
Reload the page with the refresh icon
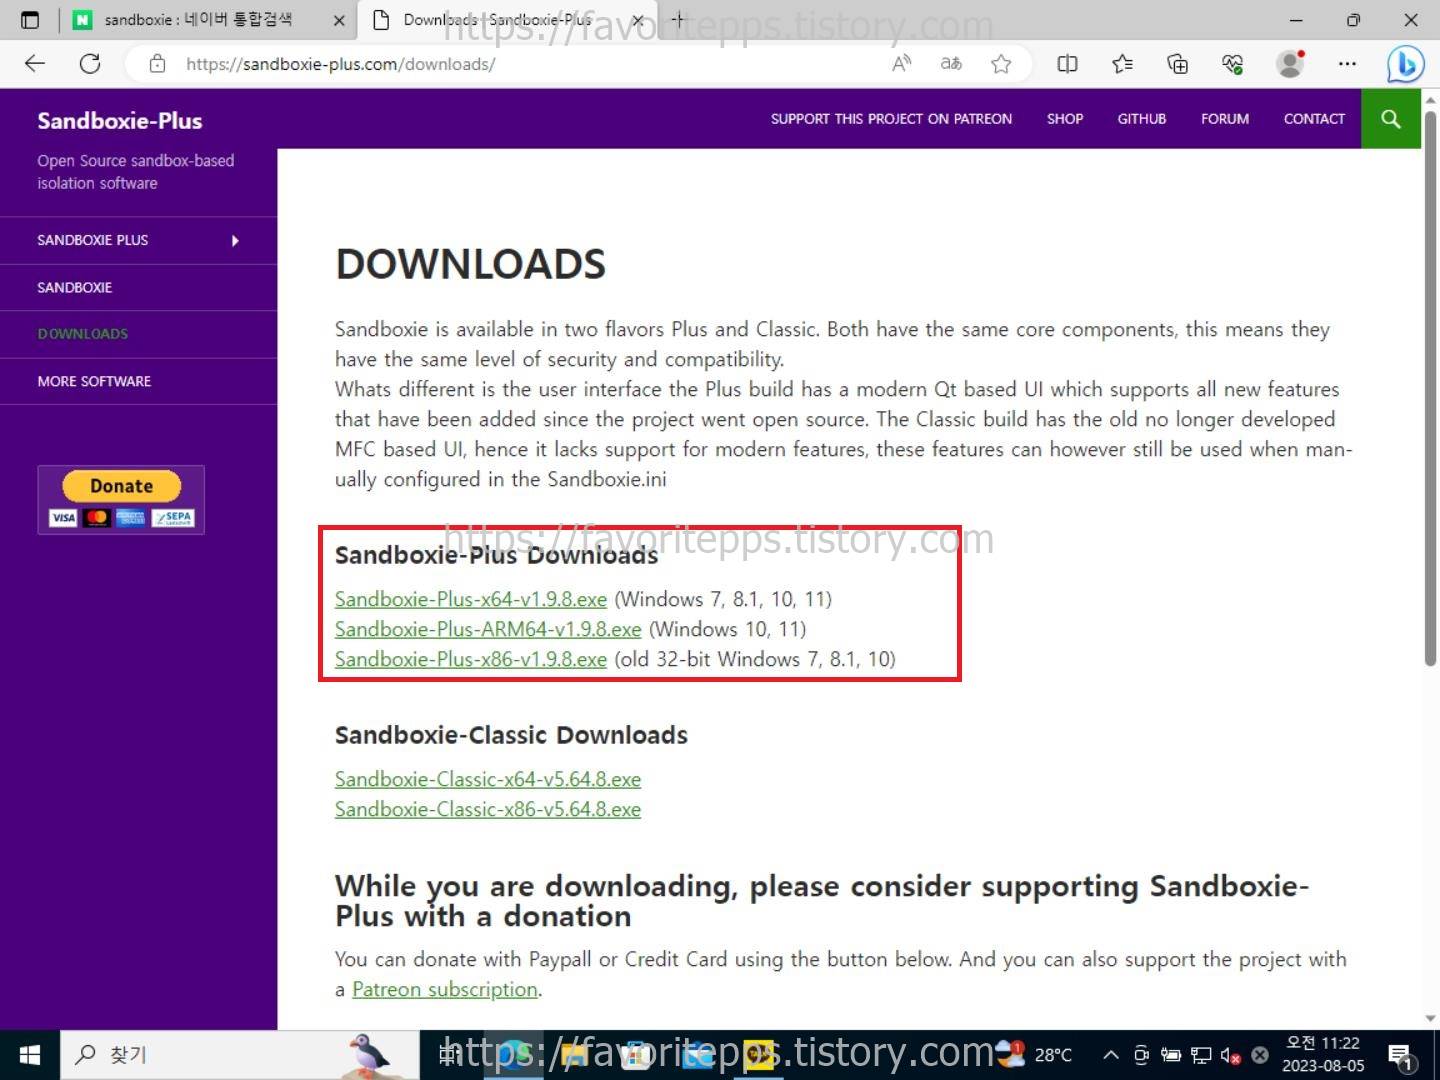90,64
